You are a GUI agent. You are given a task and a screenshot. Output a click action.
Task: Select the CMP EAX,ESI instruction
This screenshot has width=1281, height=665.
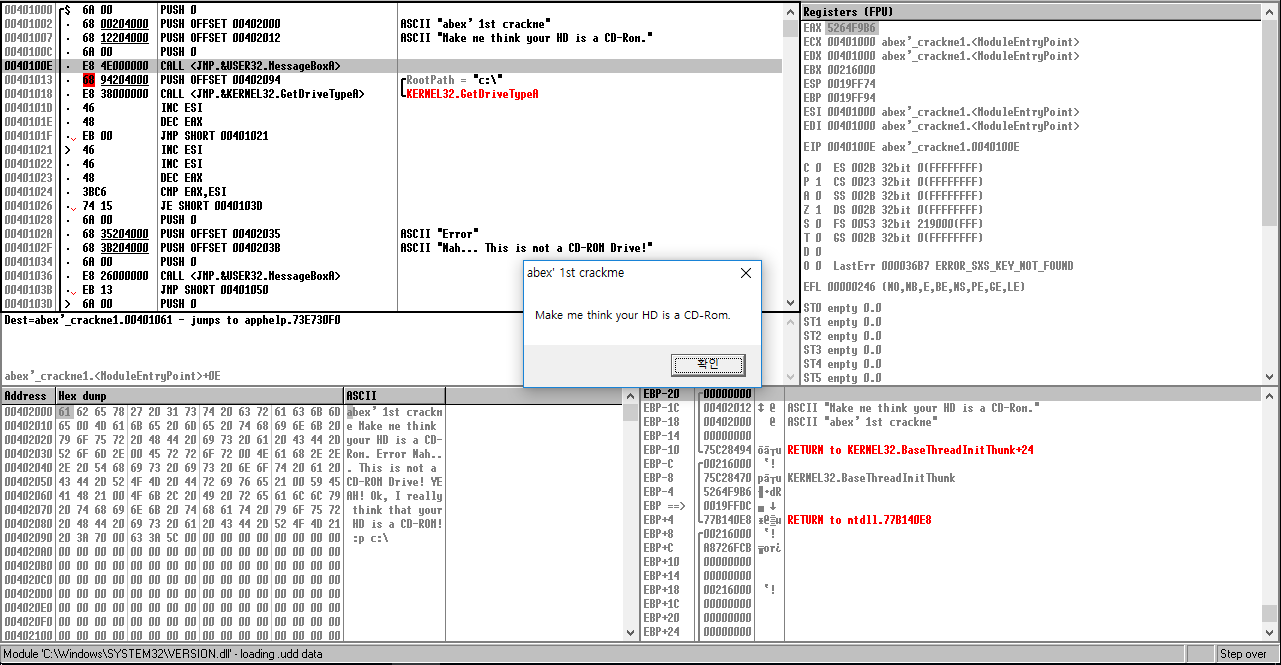(194, 191)
